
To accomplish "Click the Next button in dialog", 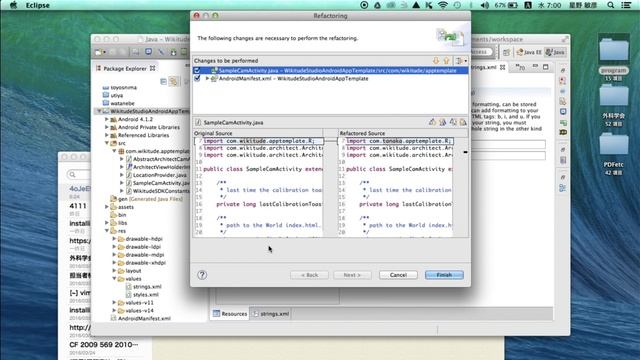I will pyautogui.click(x=352, y=275).
